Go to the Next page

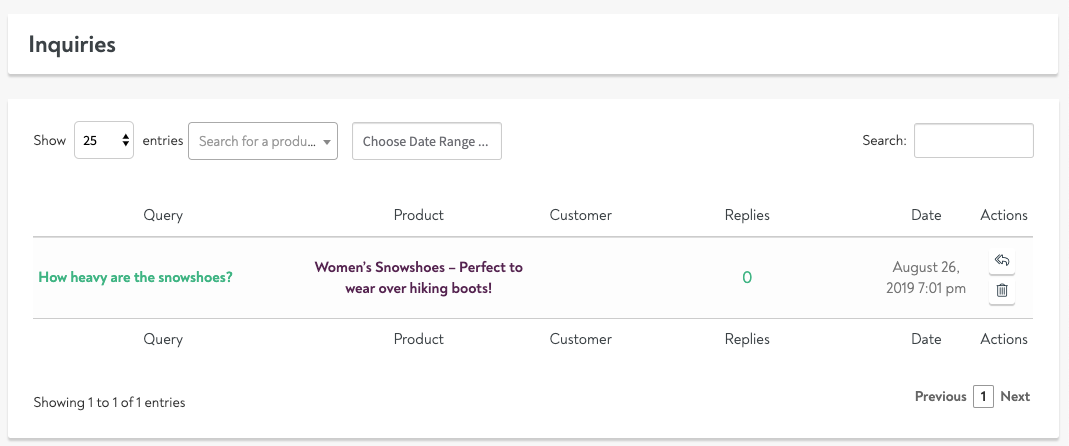1015,396
